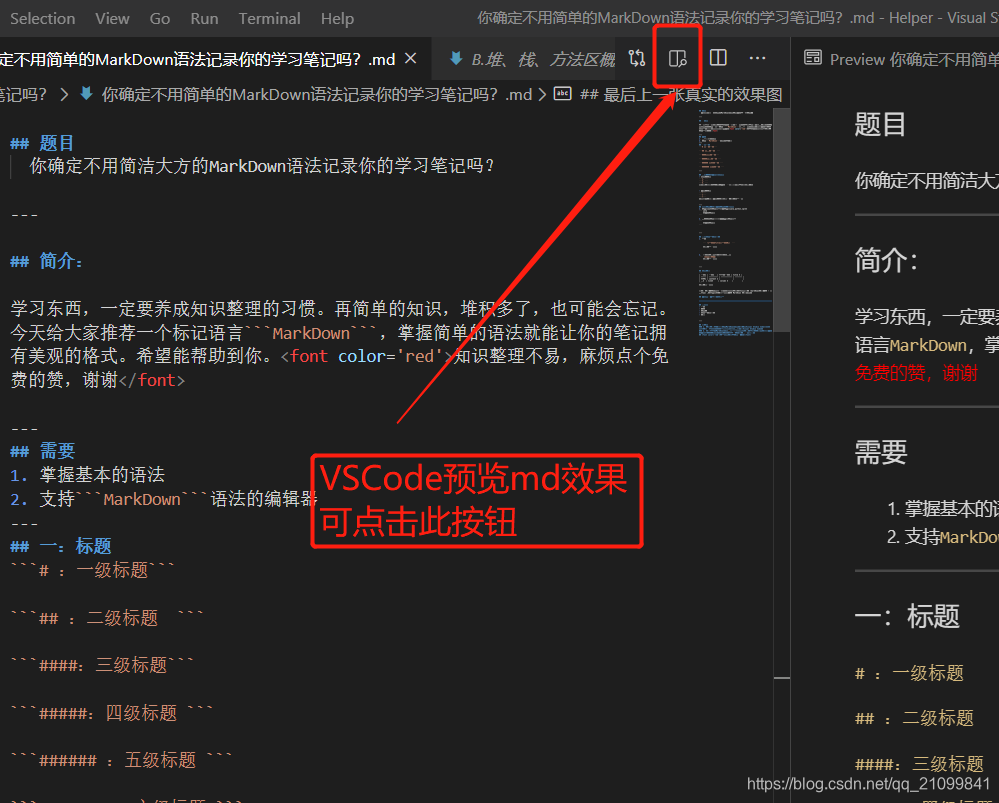Open the Help menu
Image resolution: width=999 pixels, height=803 pixels.
click(337, 18)
